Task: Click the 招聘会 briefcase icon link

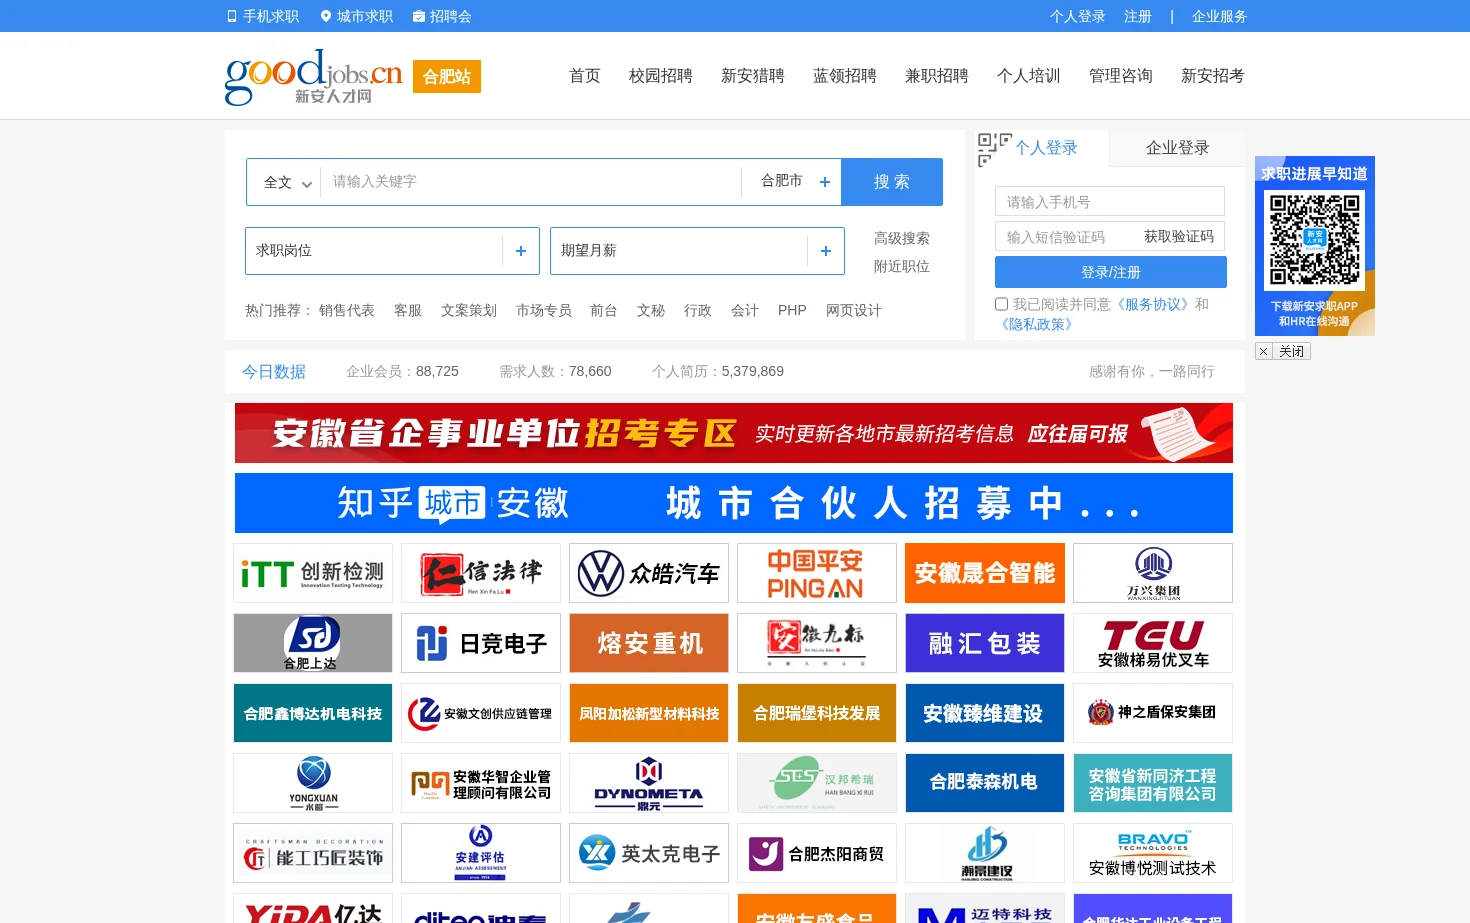Action: coord(442,16)
